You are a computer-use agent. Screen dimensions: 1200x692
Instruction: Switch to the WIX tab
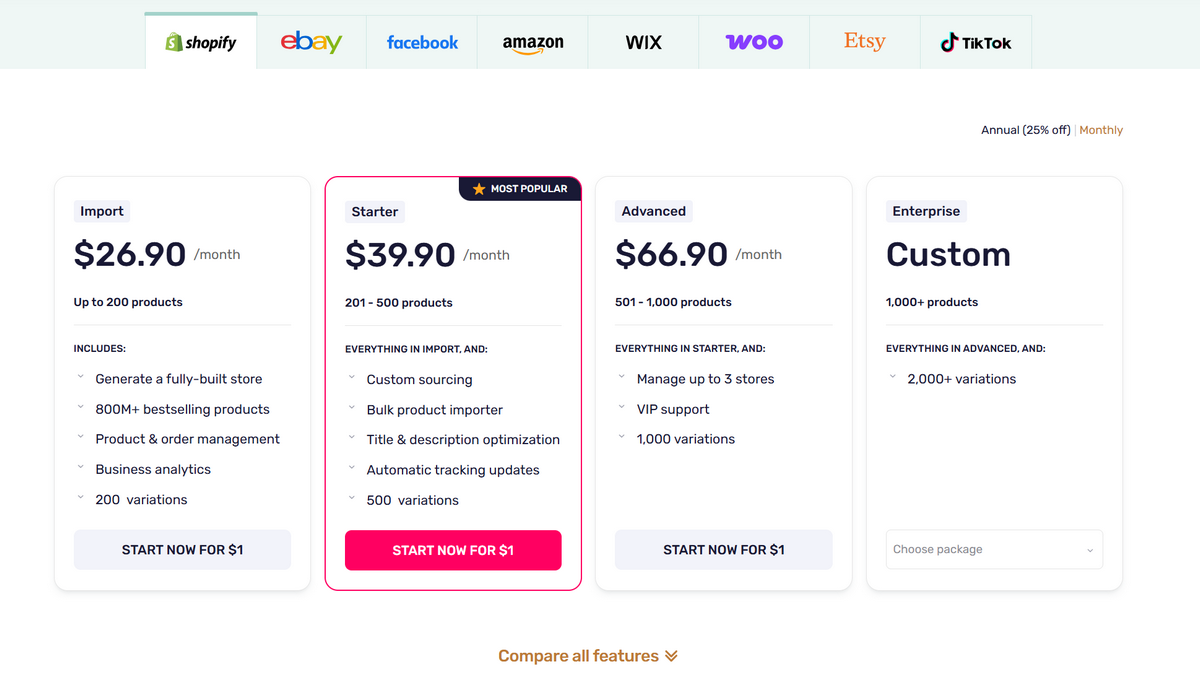643,42
